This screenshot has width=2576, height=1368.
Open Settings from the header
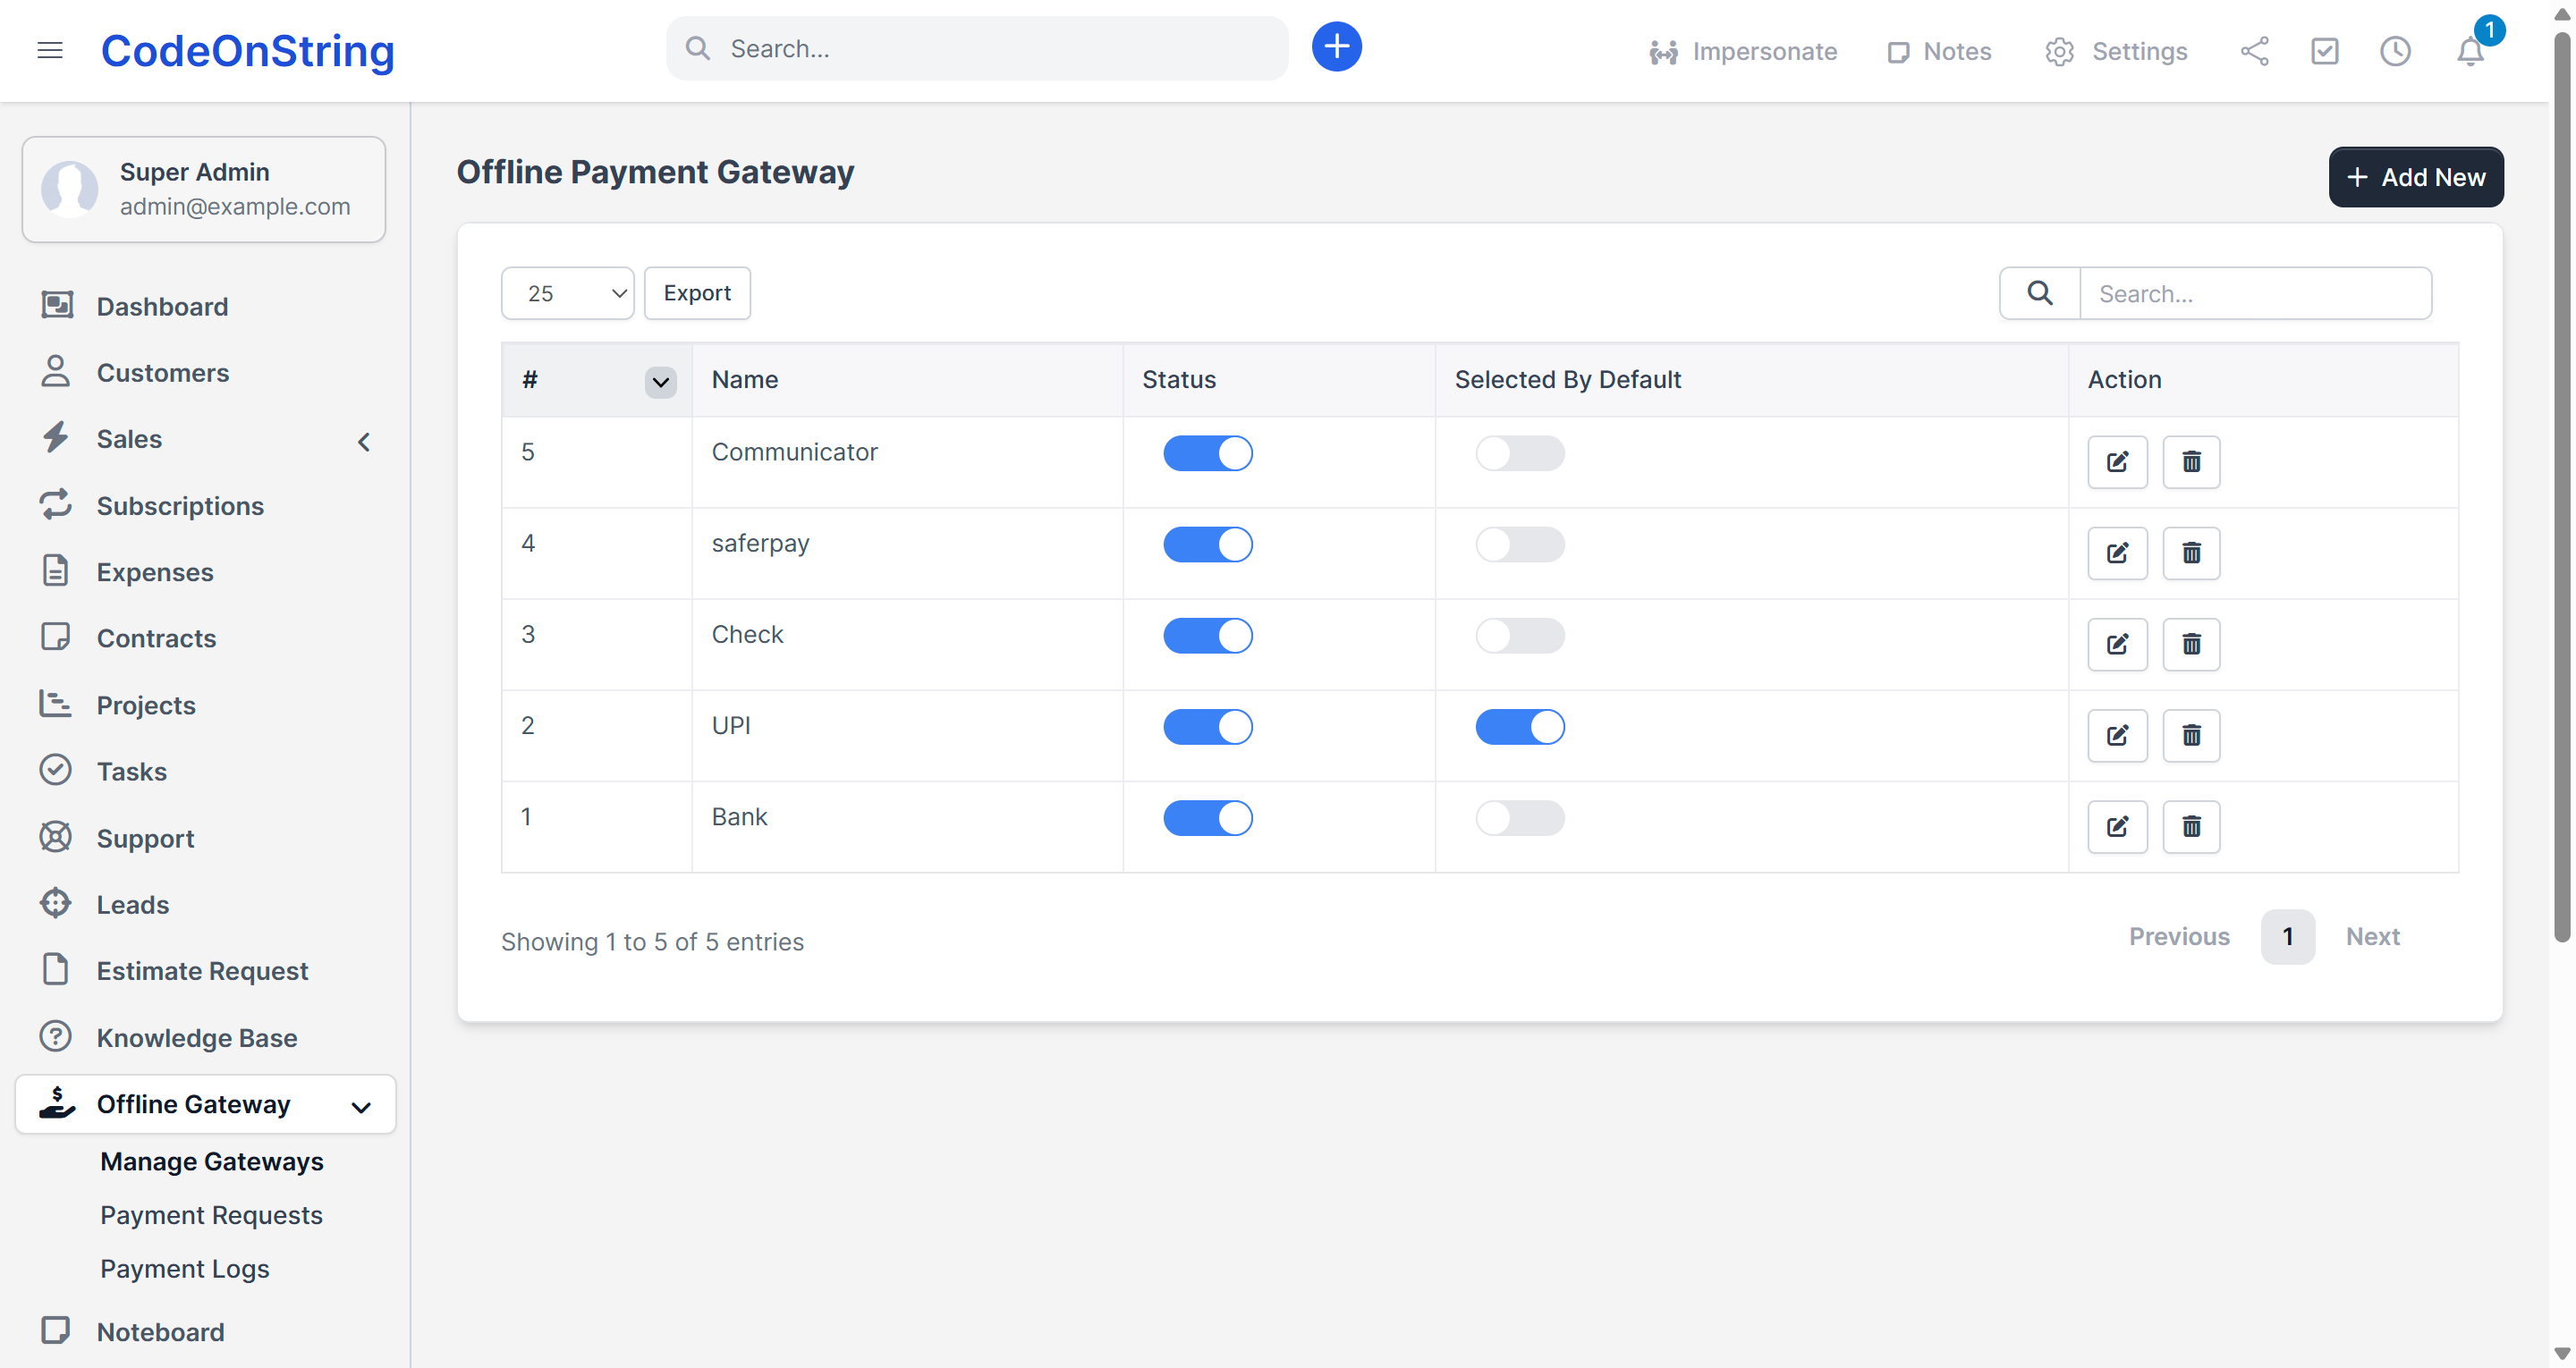coord(2115,51)
